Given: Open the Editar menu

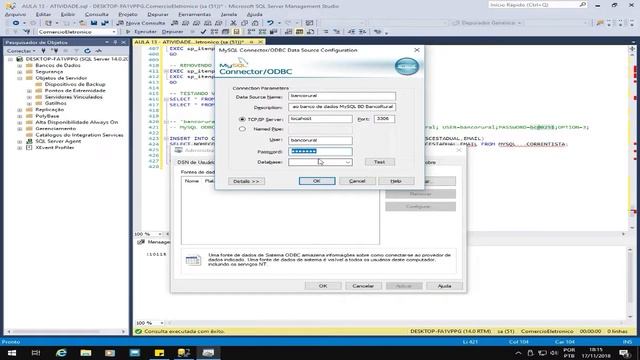Looking at the screenshot, I should tap(43, 14).
